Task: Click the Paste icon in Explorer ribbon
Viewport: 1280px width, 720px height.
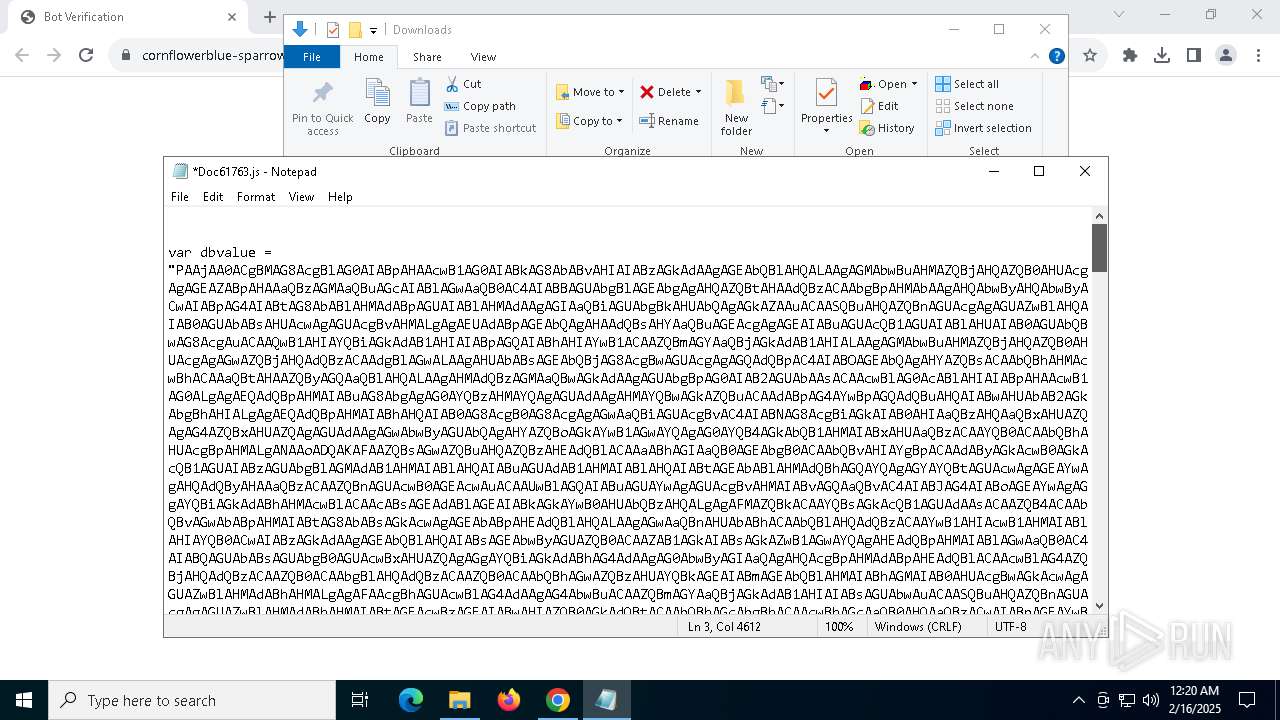Action: coord(419,102)
